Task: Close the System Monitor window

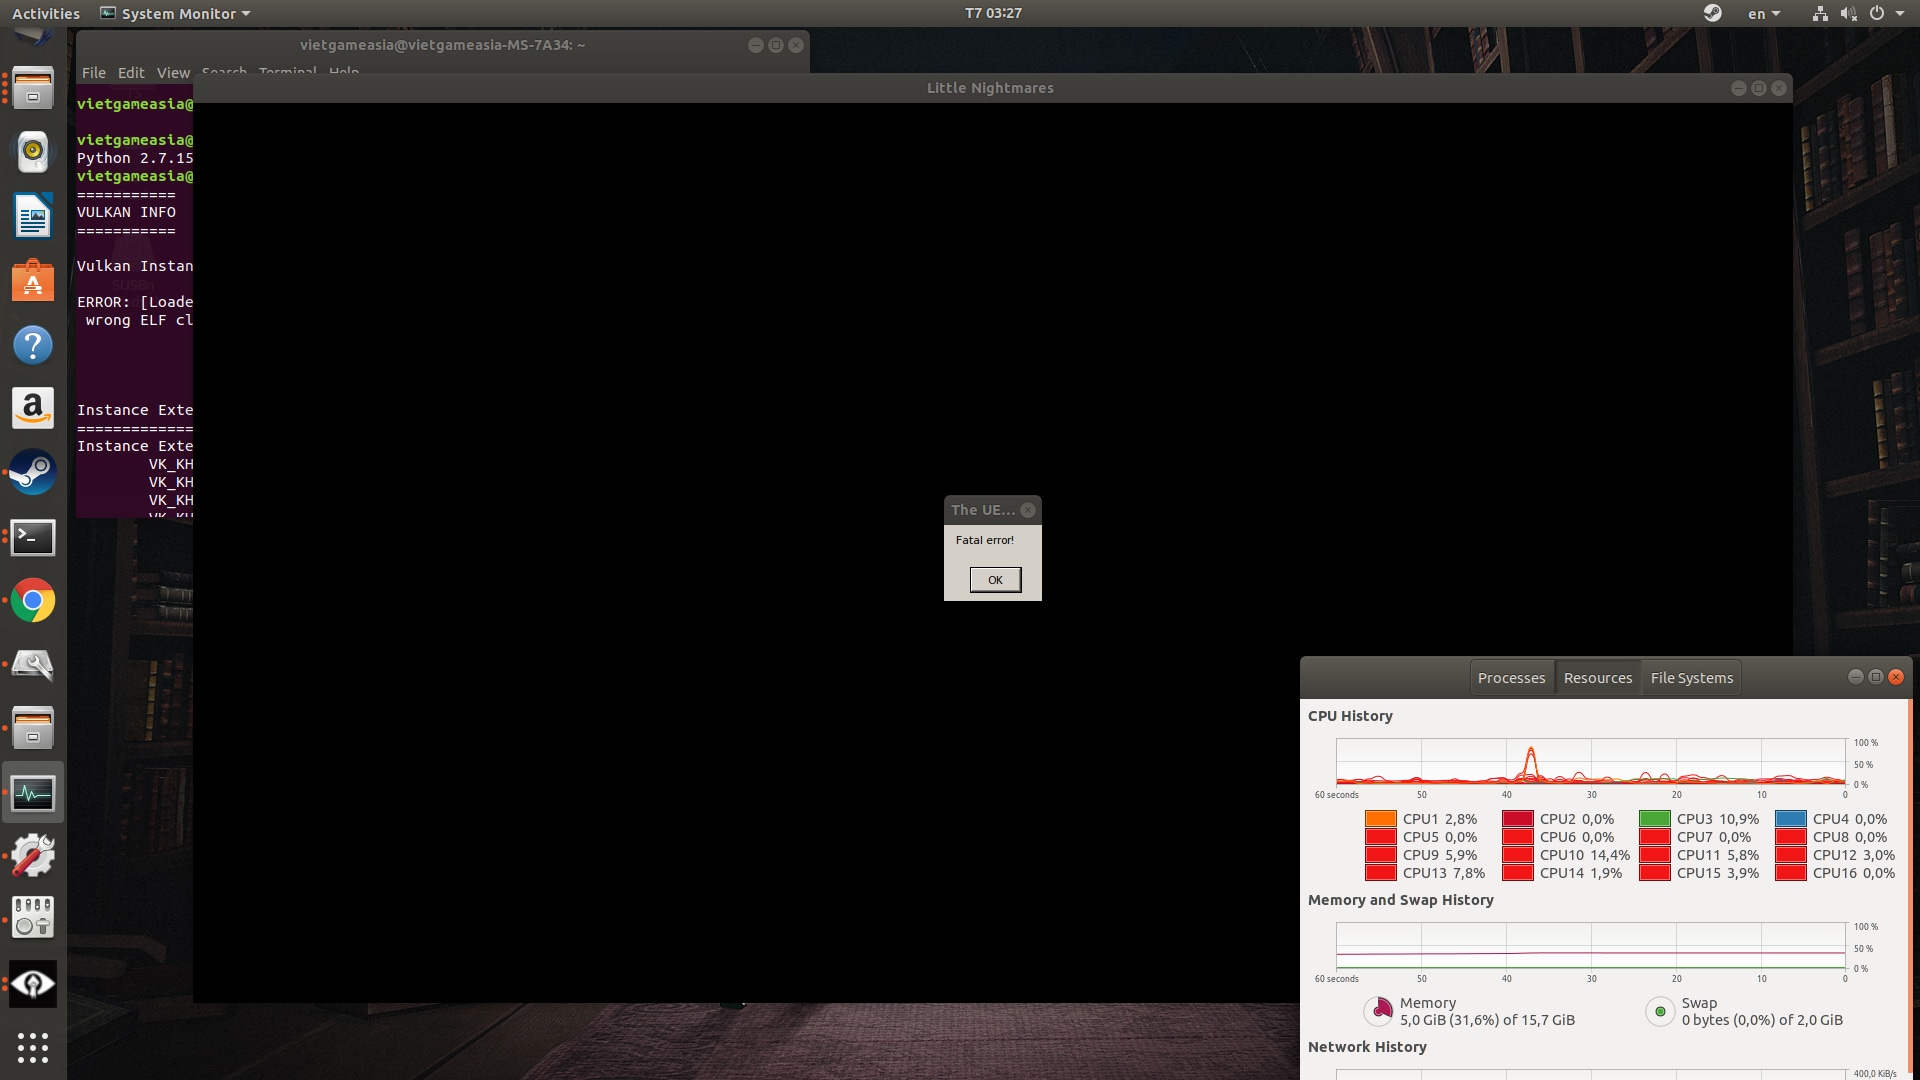Action: 1896,677
